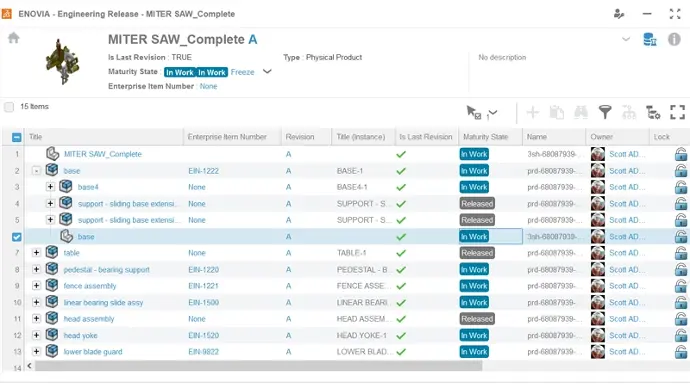Screen dimensions: 690x388
Task: Expand table to full screen icon
Action: (x=677, y=113)
